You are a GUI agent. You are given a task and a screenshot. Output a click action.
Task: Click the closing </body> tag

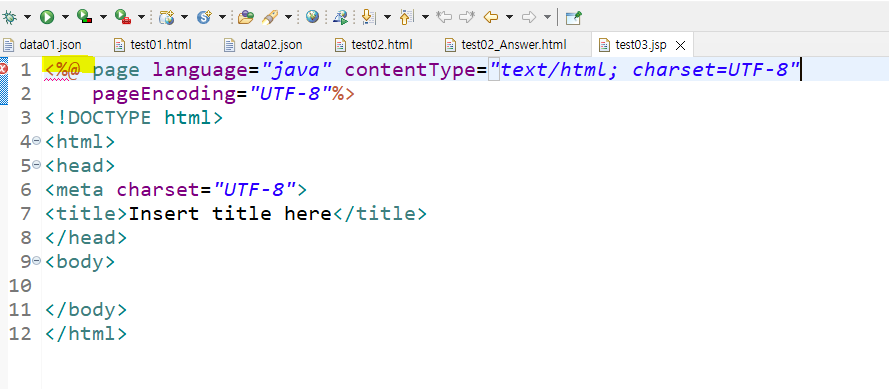pos(86,310)
